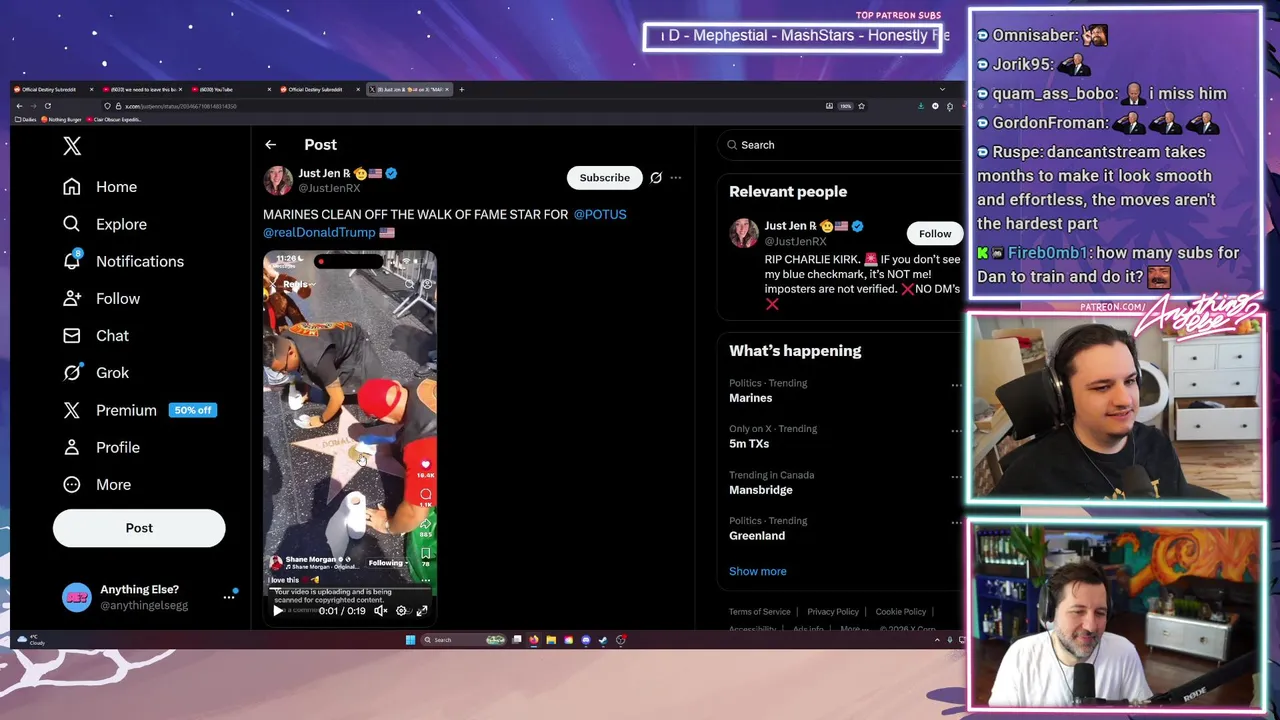
Task: Open more options for Greenland trend
Action: 956,523
